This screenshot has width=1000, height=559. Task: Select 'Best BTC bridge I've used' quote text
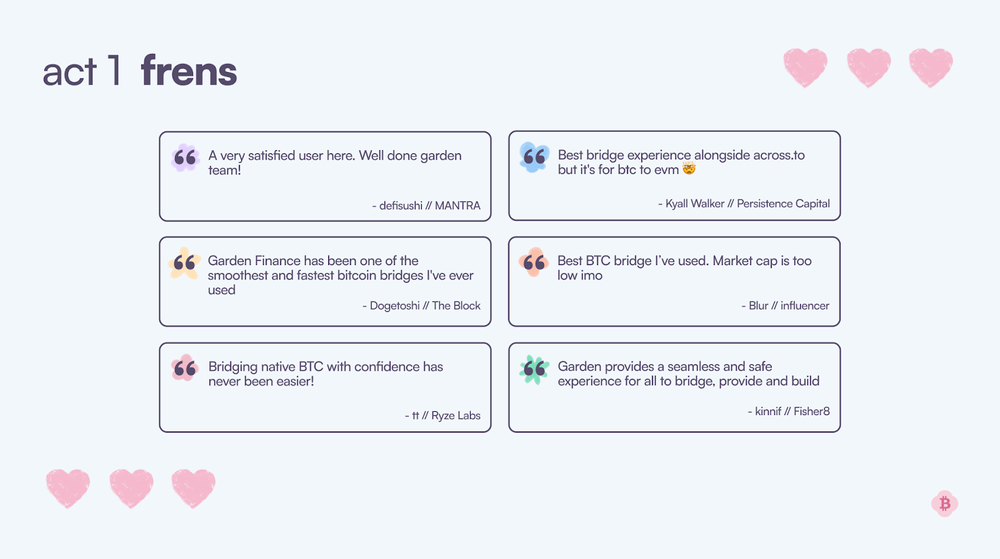[x=684, y=268]
